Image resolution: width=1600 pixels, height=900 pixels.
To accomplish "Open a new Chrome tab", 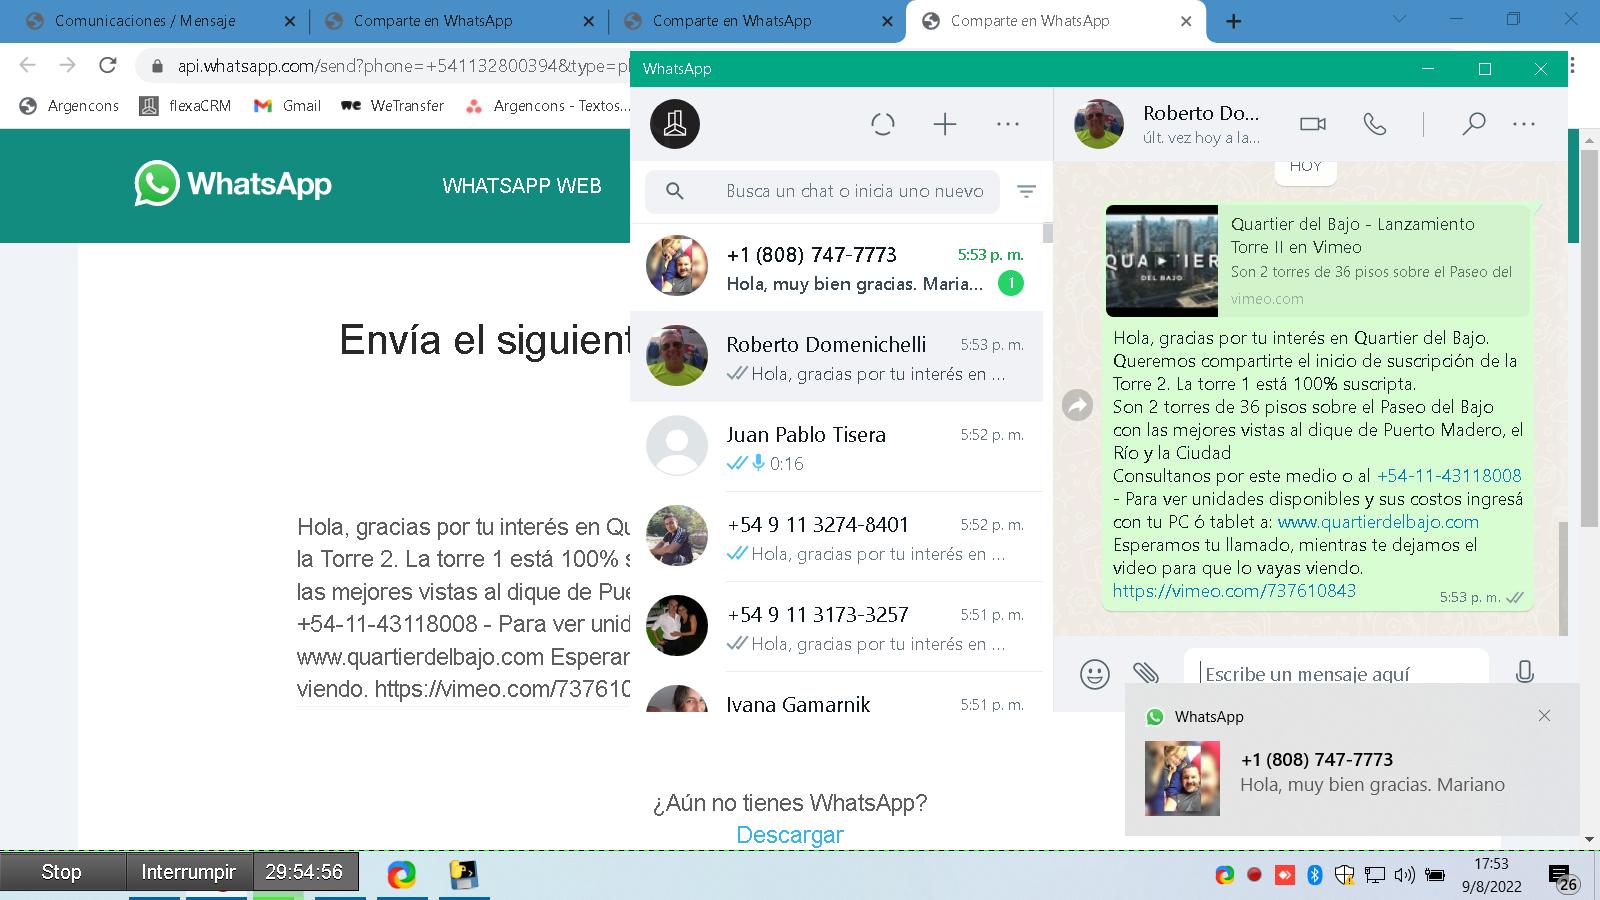I will [x=1234, y=21].
